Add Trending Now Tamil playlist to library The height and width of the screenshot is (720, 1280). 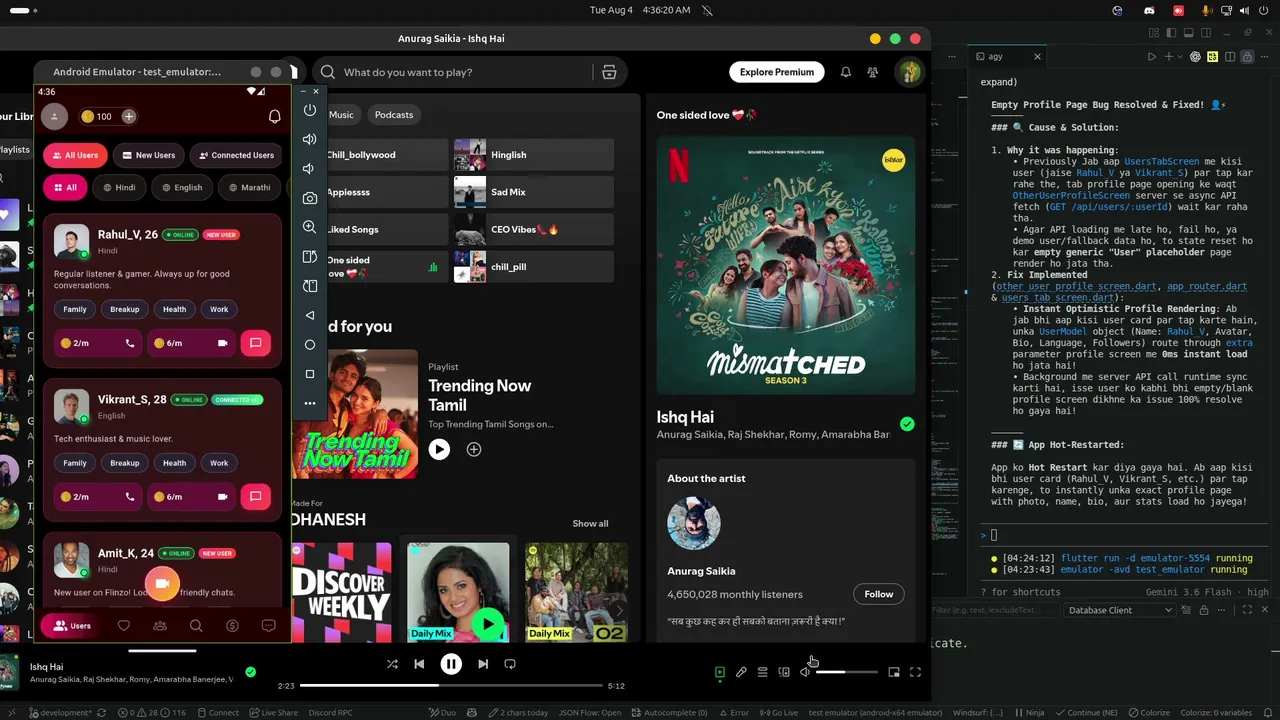[x=474, y=450]
